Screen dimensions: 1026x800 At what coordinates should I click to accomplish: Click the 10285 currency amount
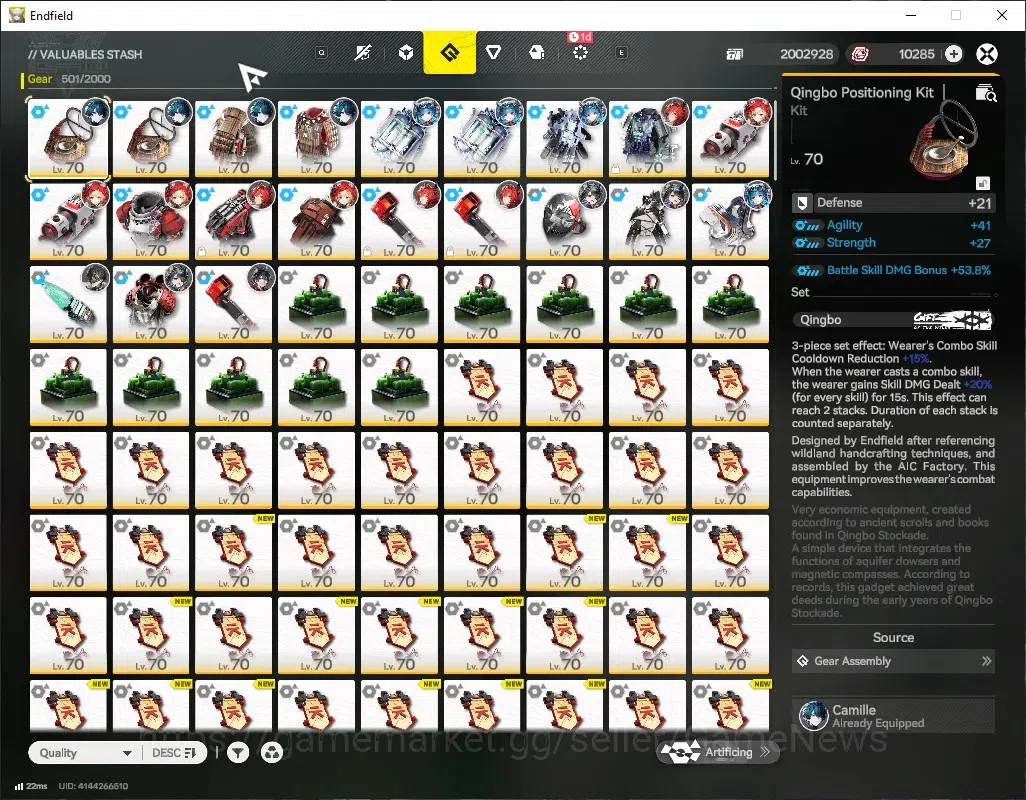point(916,54)
